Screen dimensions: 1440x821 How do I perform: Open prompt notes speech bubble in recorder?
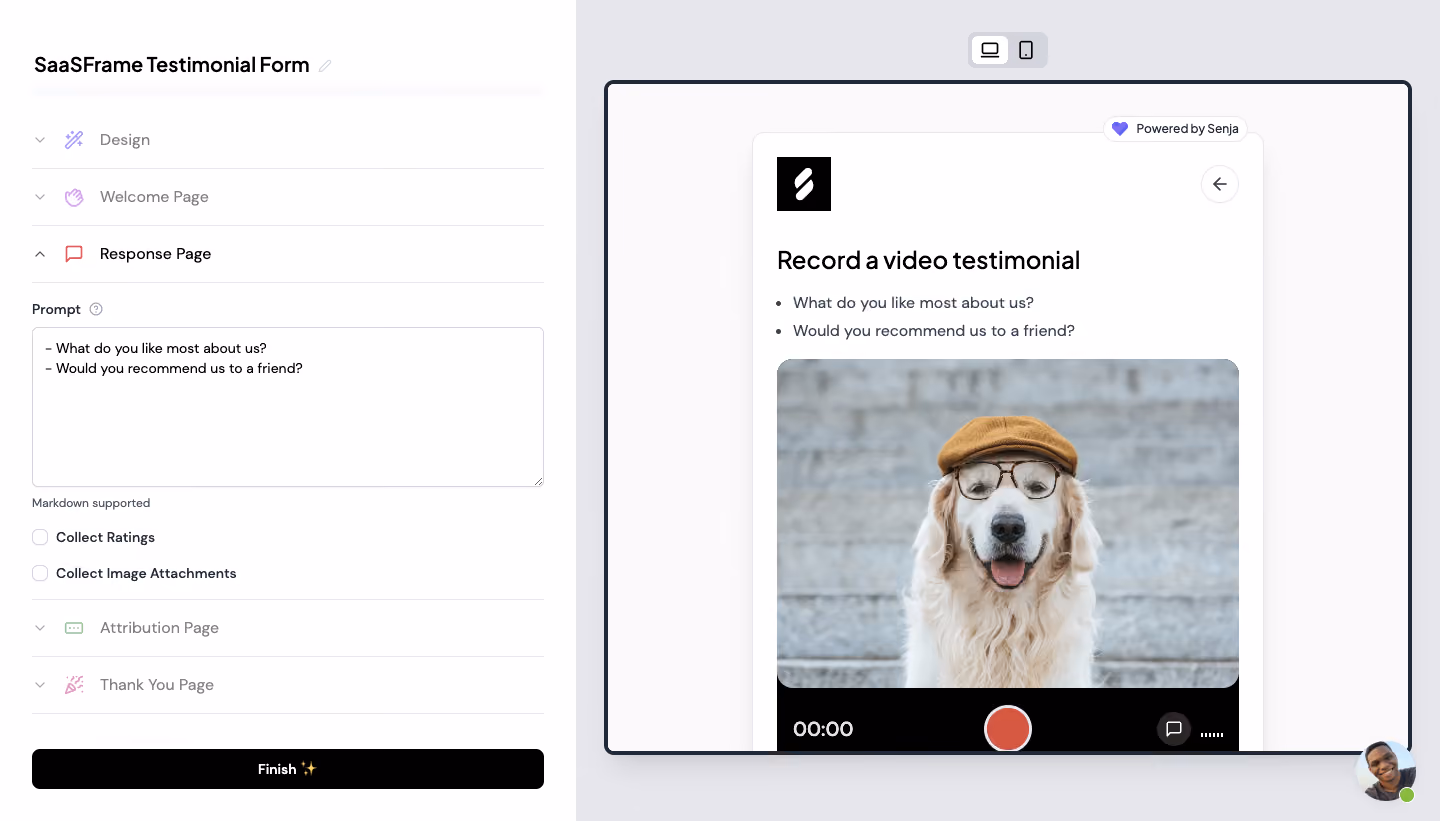point(1174,729)
